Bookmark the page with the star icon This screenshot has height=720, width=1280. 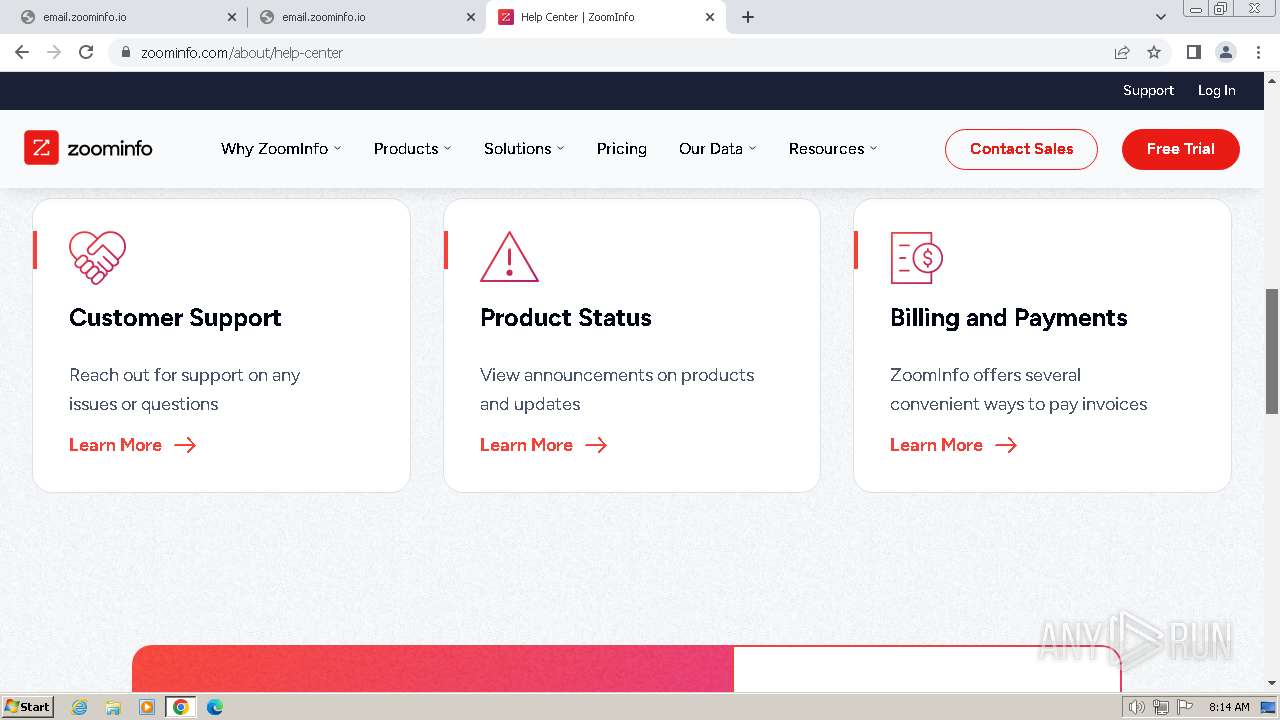coord(1154,52)
